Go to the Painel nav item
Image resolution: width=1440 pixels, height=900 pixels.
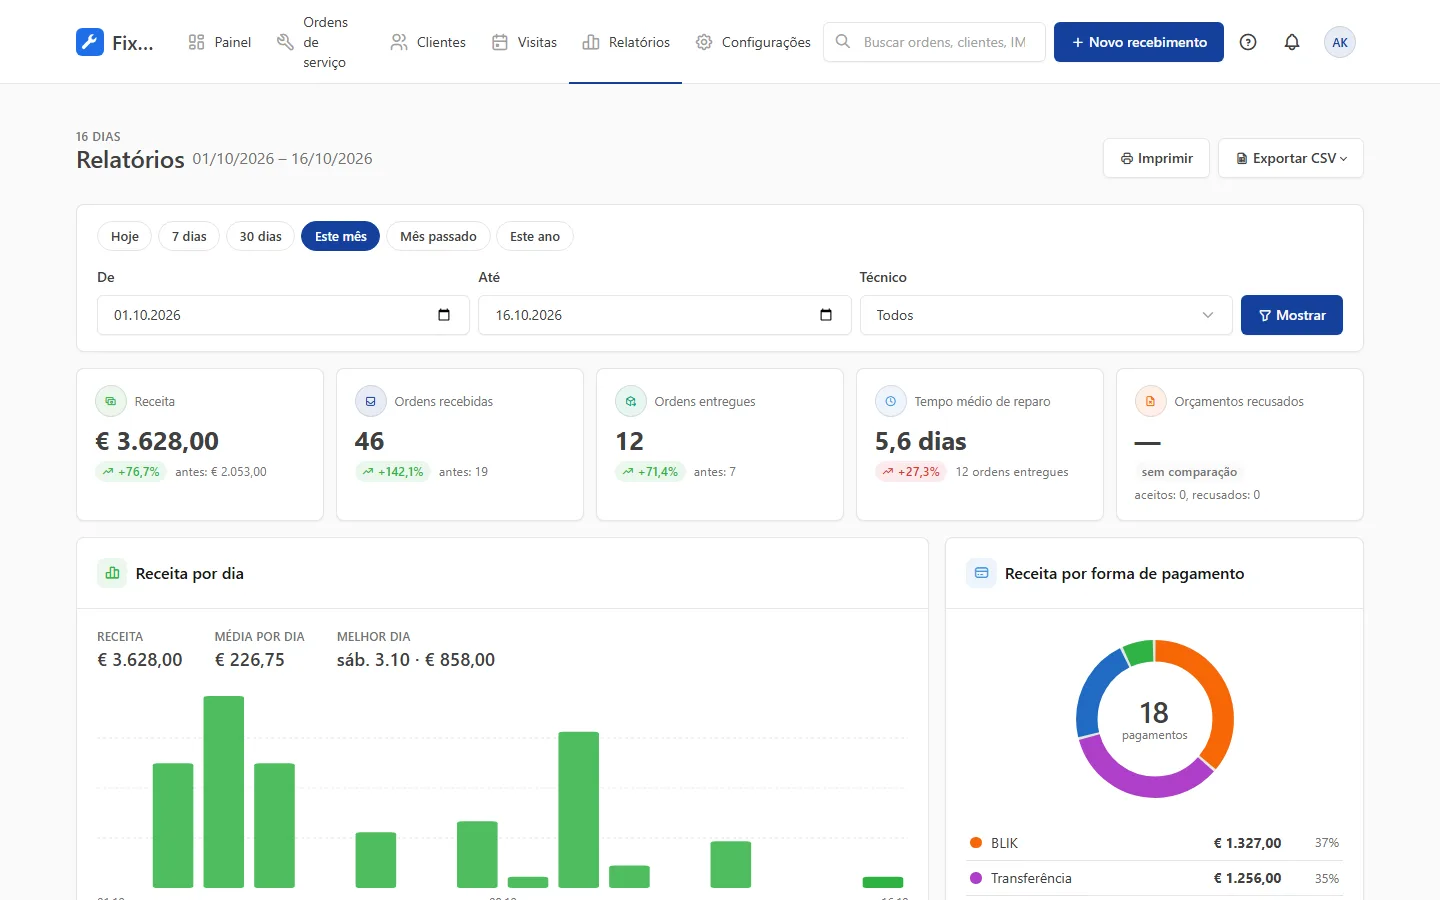(220, 42)
